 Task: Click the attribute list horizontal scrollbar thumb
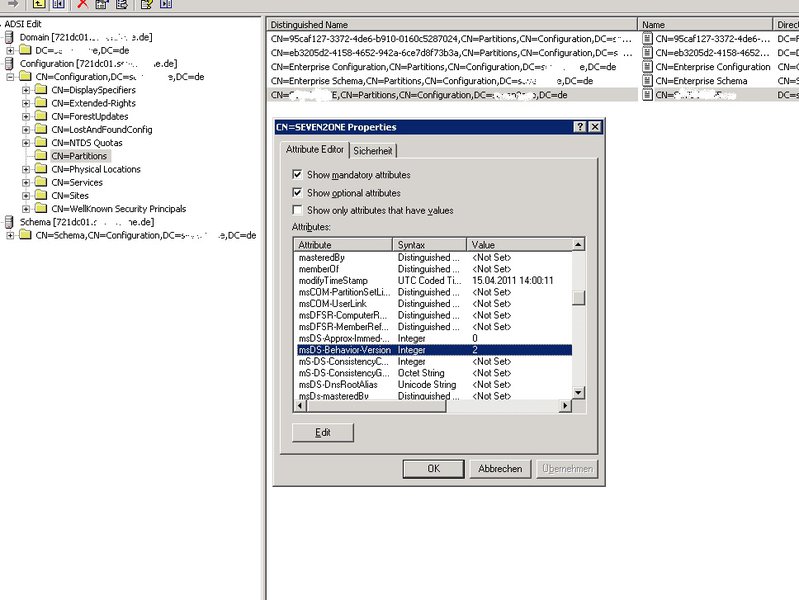(x=376, y=406)
